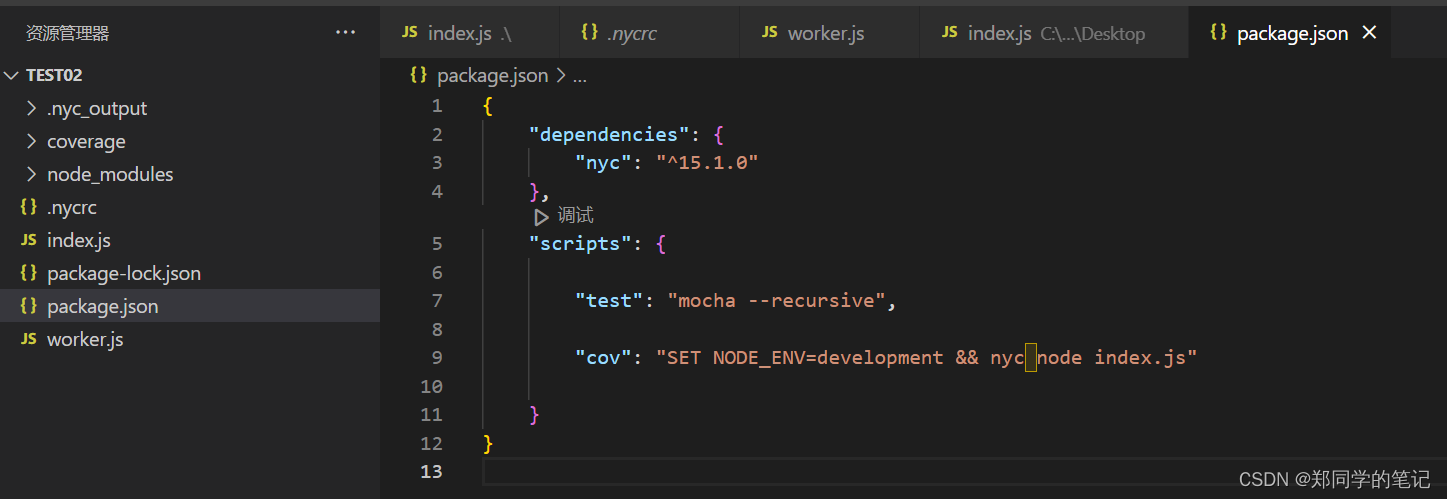Viewport: 1447px width, 499px height.
Task: Click the 调试 debug code lens
Action: pos(576,216)
